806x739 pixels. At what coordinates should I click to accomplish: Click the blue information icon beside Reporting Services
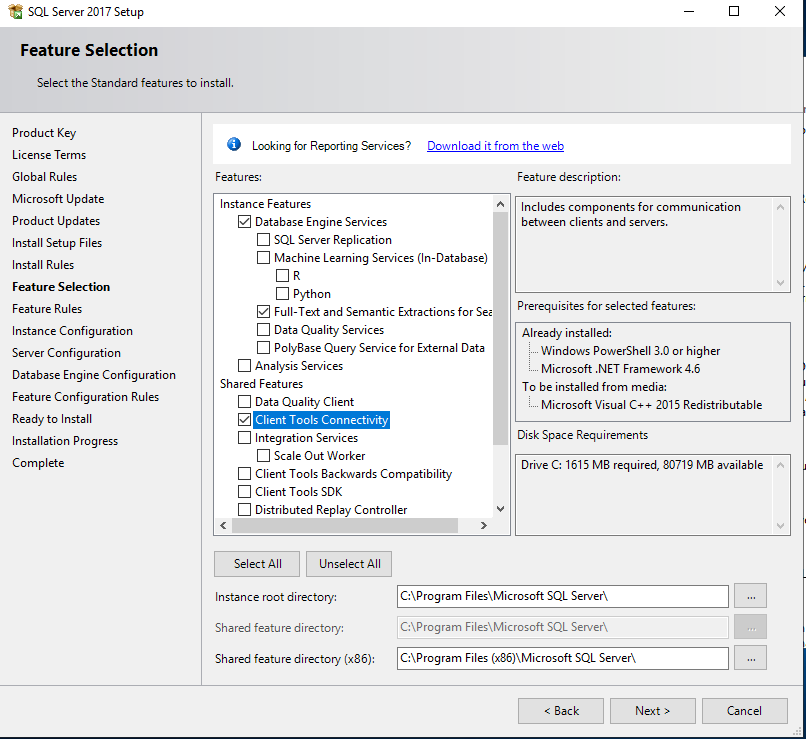click(x=234, y=144)
